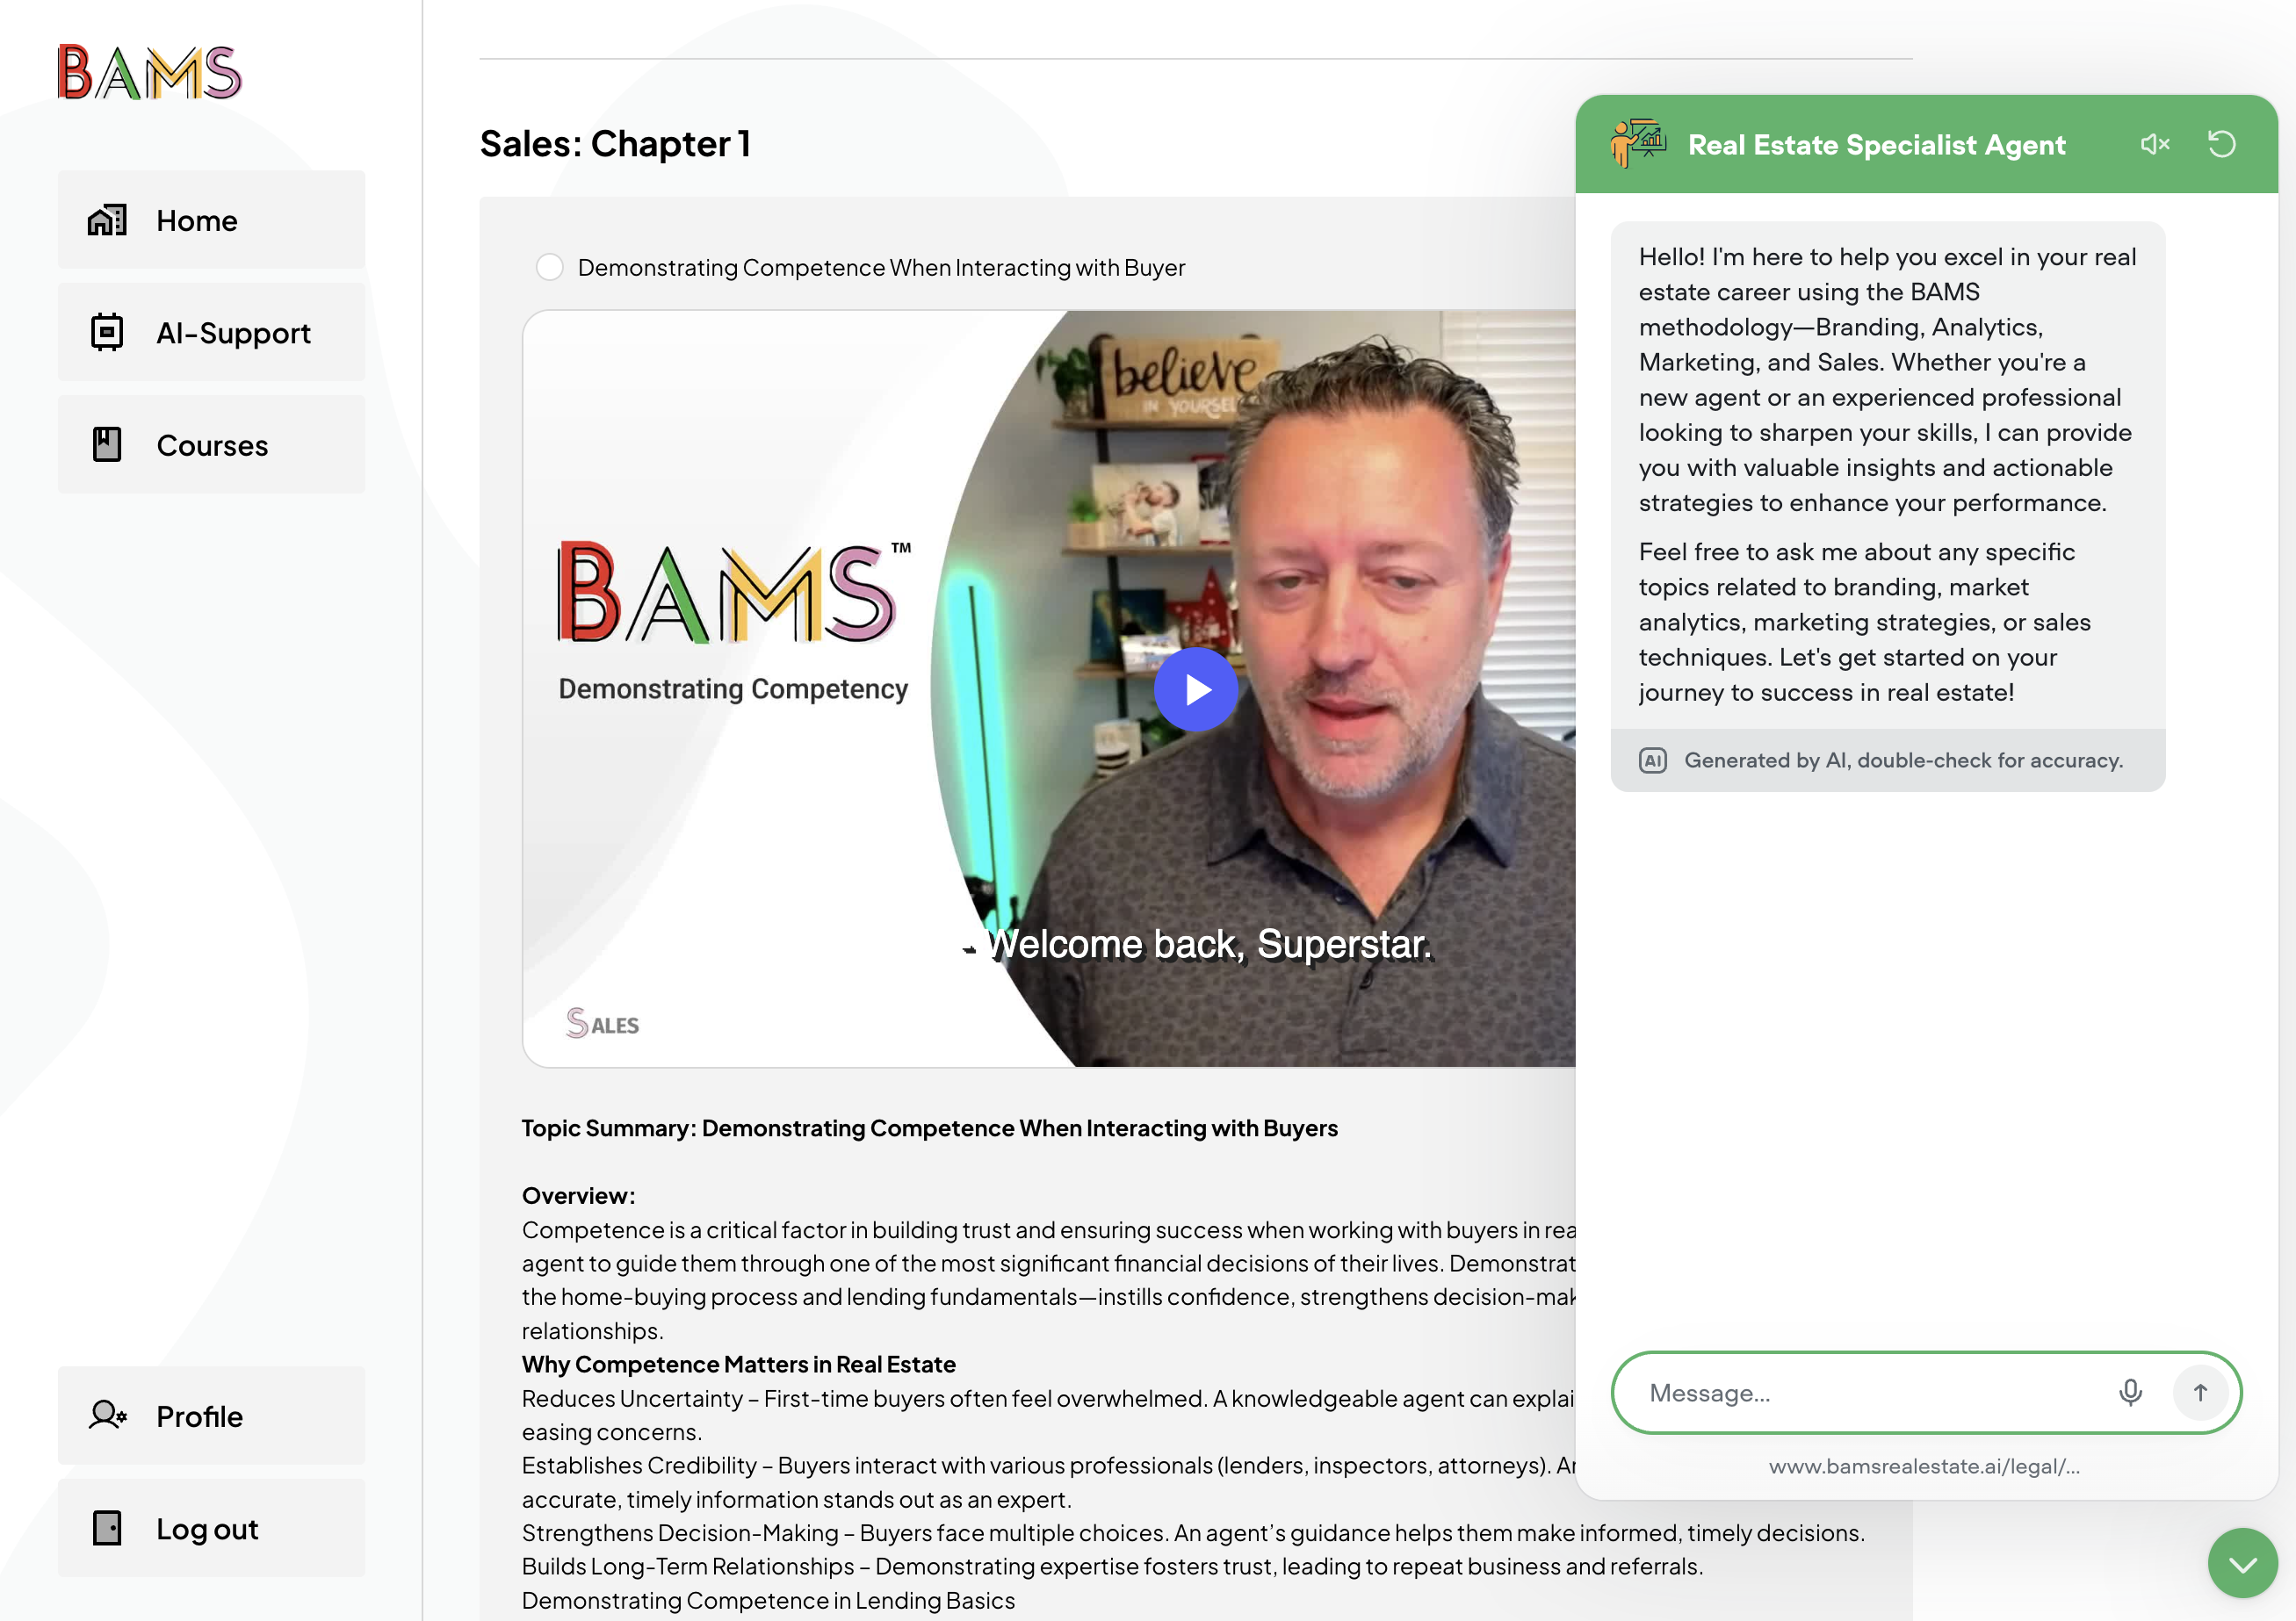
Task: Start voice input with the microphone
Action: (2131, 1393)
